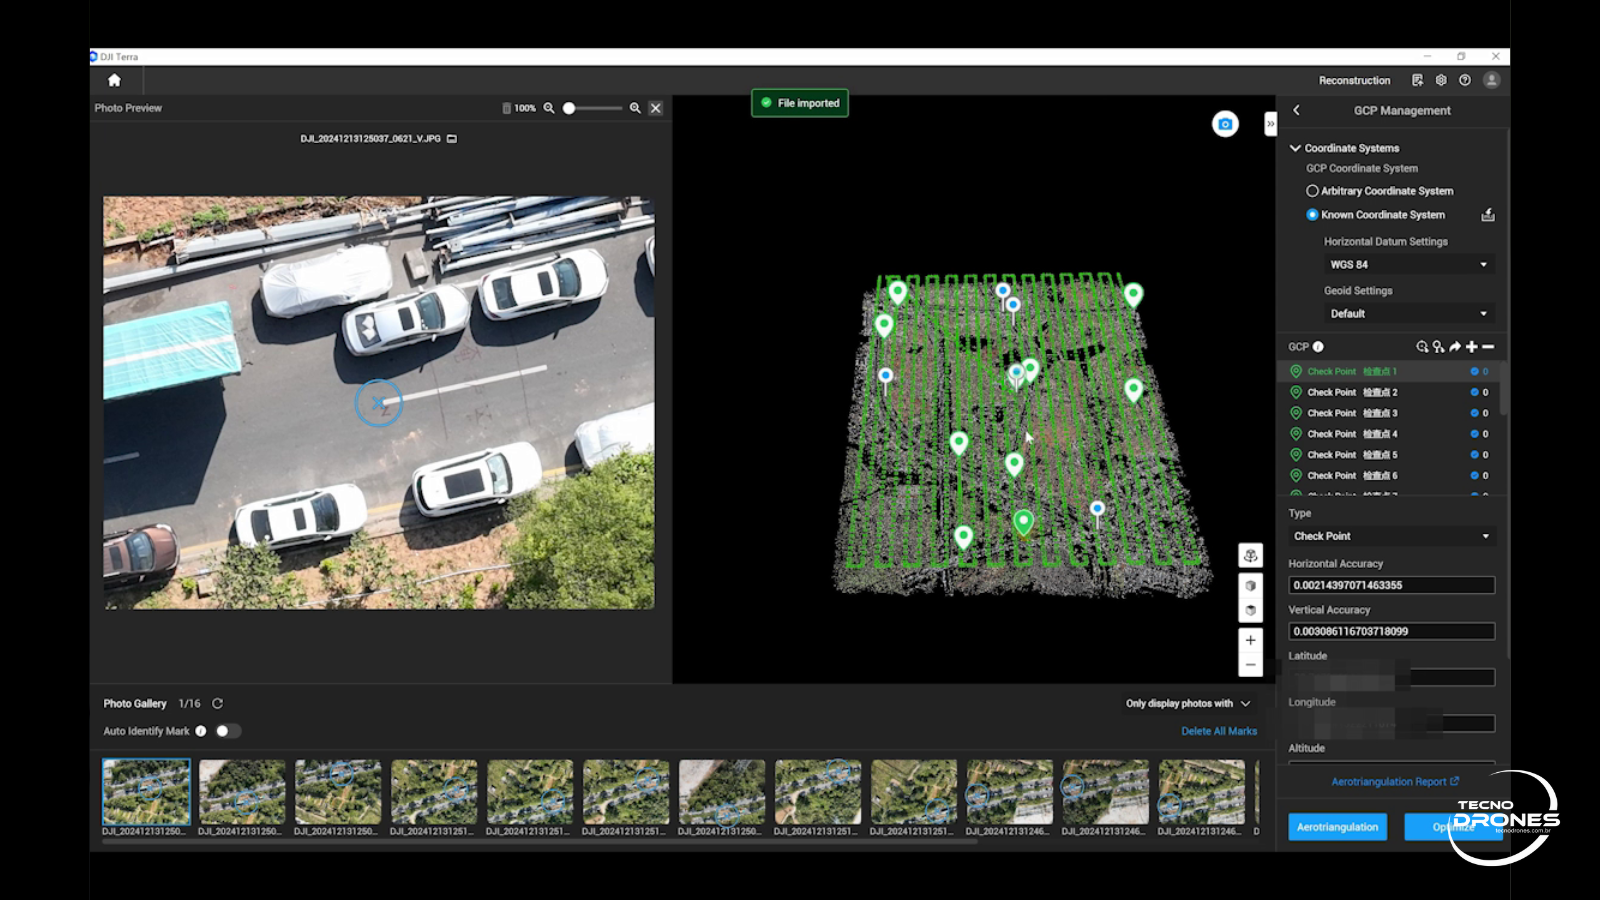Open the settings gear in top bar

[x=1441, y=80]
